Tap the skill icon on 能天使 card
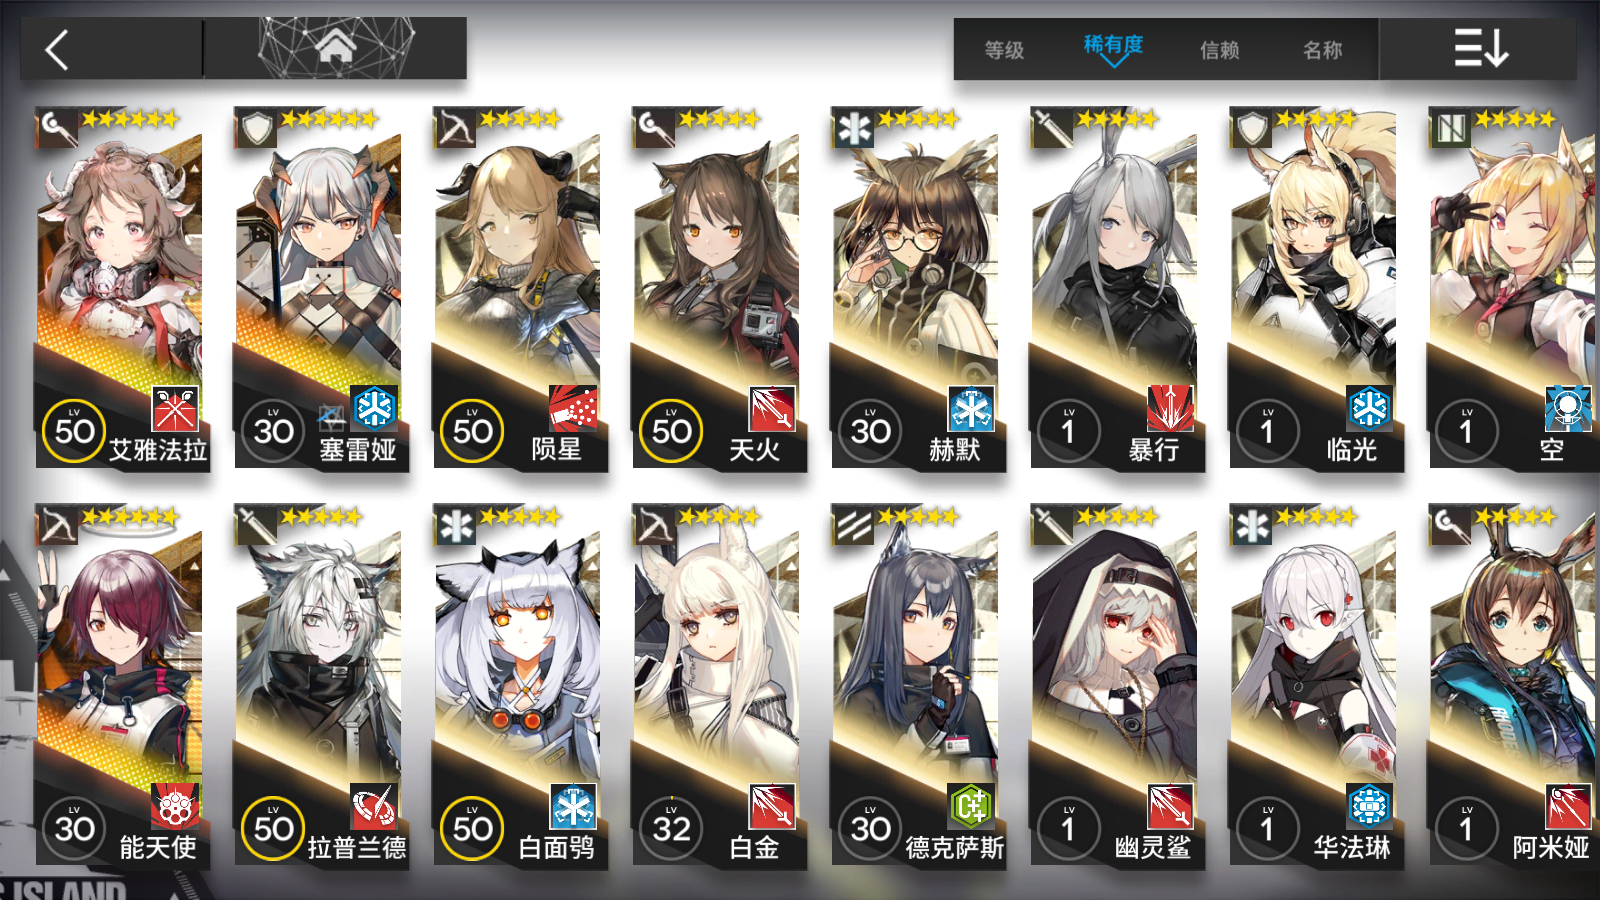1600x900 pixels. [x=175, y=806]
